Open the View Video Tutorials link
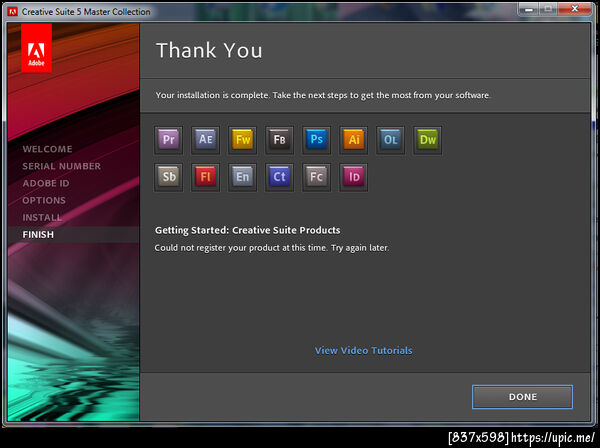The image size is (600, 448). pyautogui.click(x=364, y=350)
